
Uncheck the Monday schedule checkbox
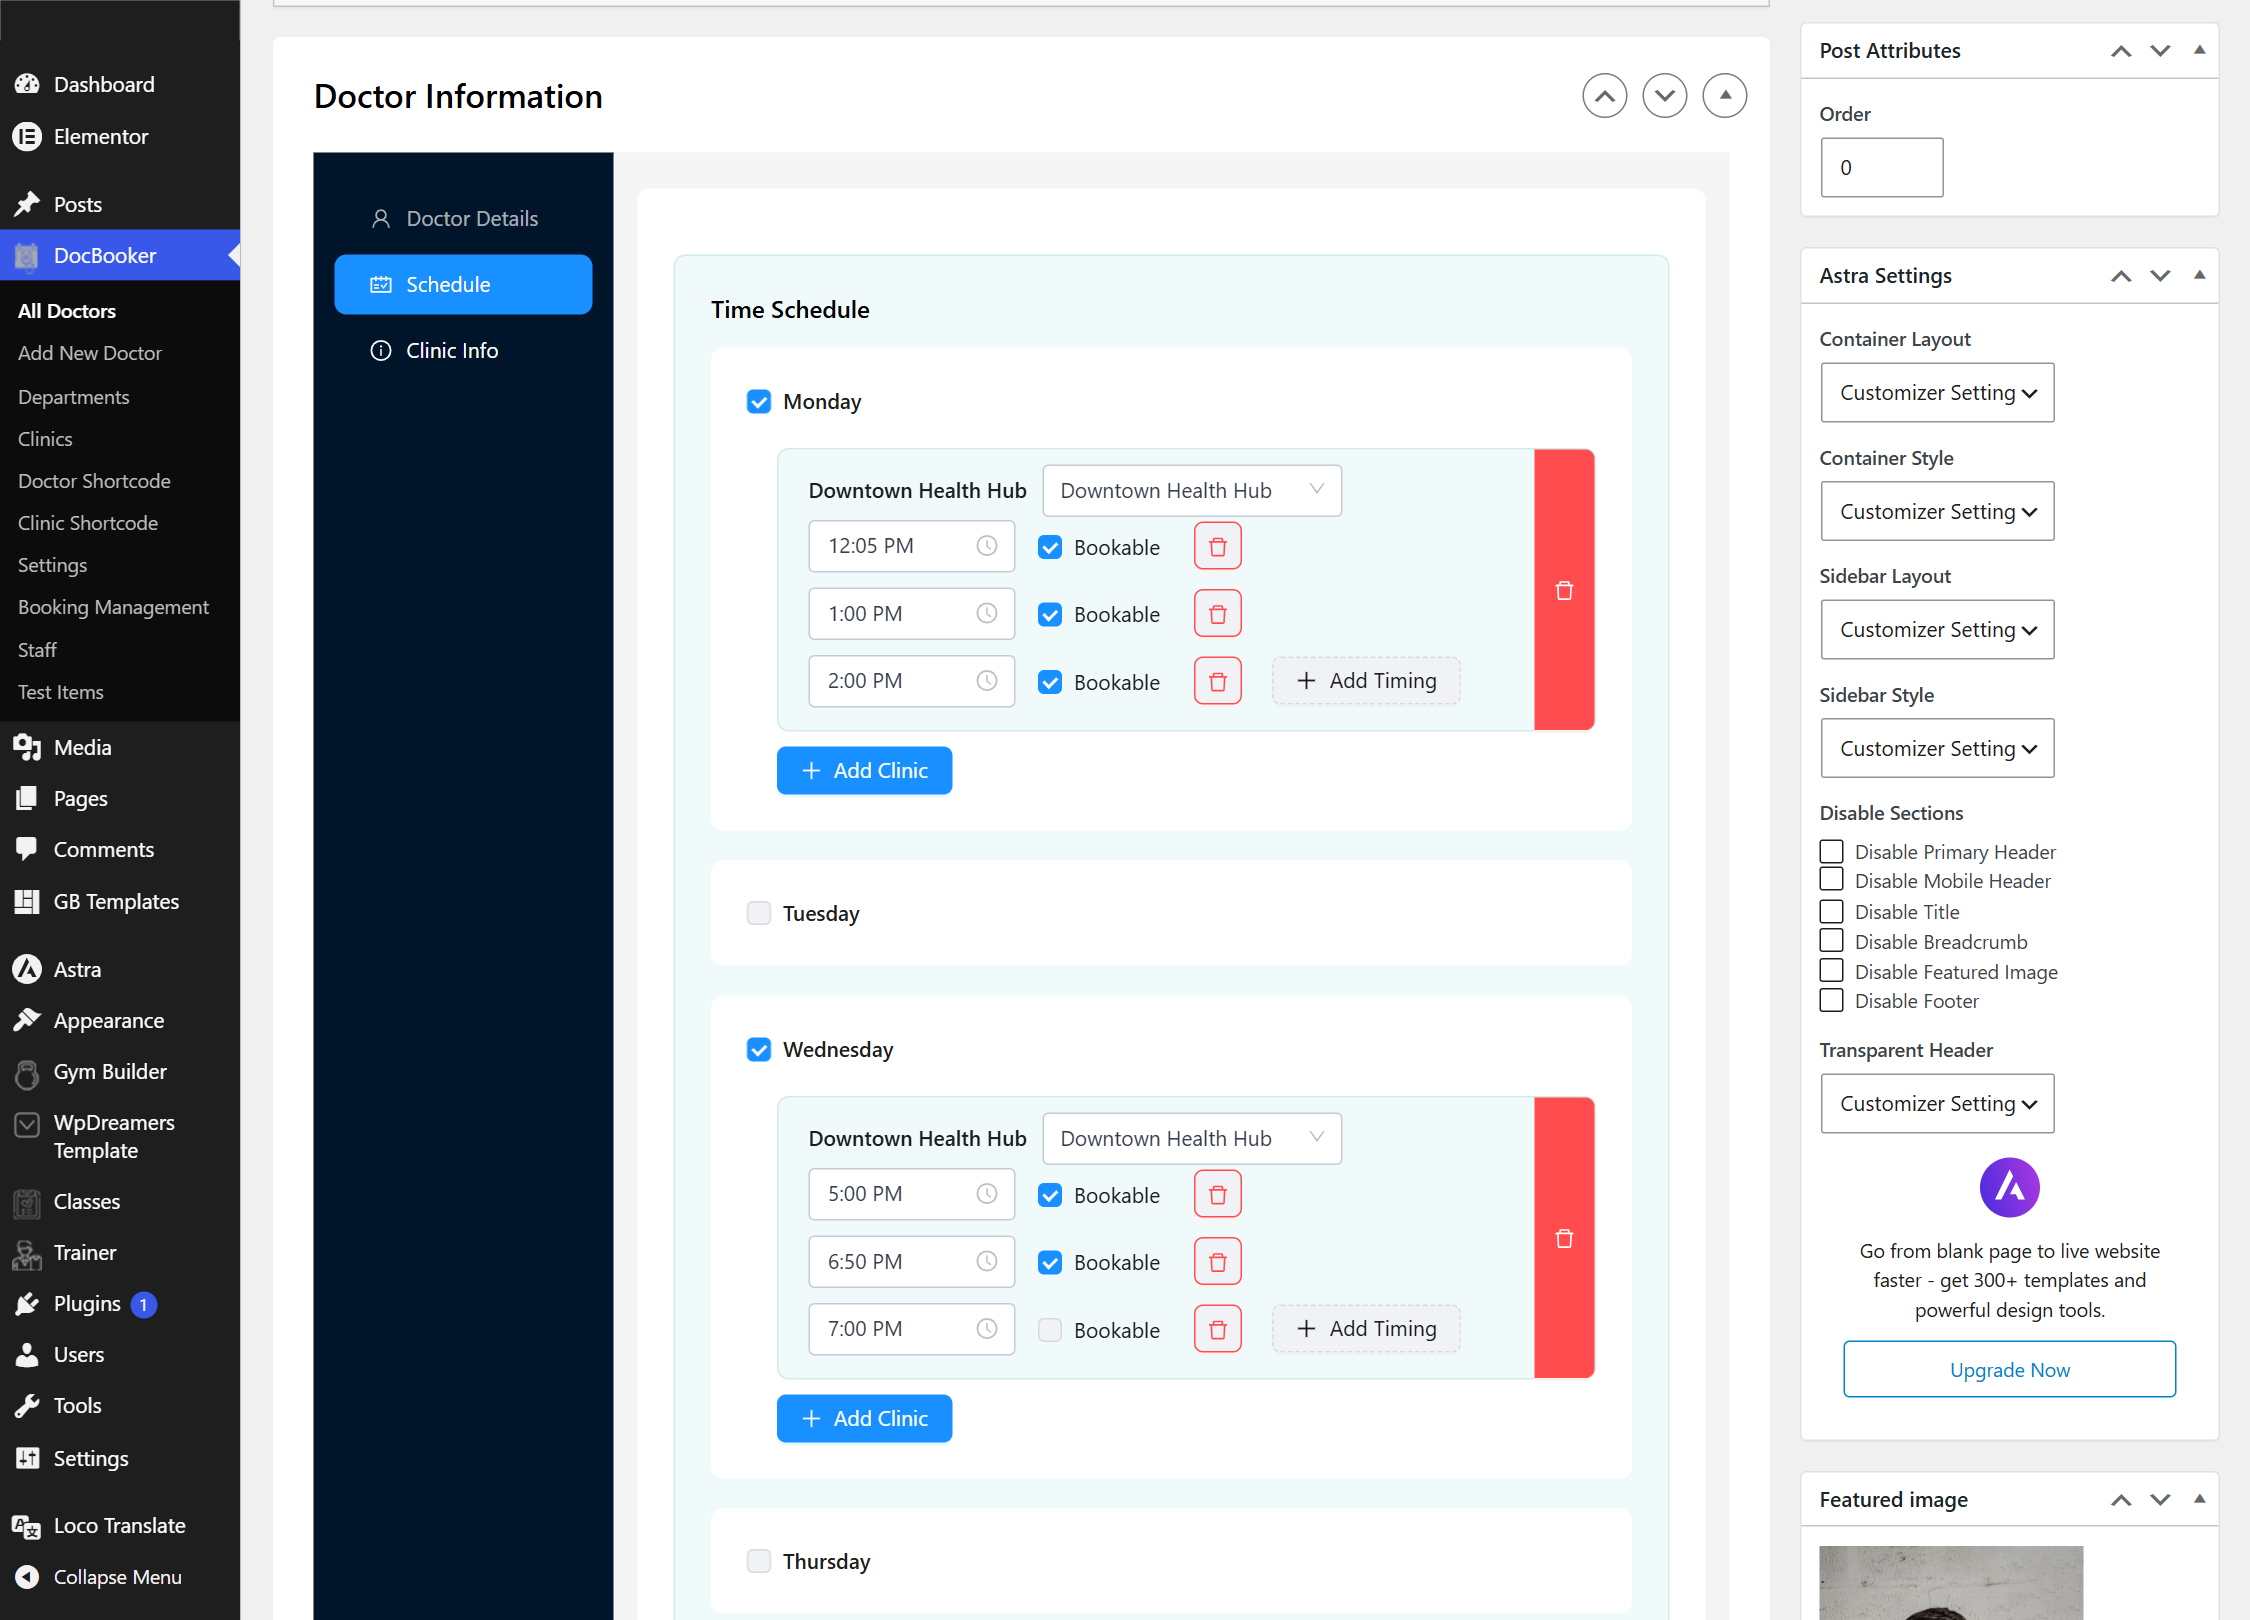pos(759,402)
